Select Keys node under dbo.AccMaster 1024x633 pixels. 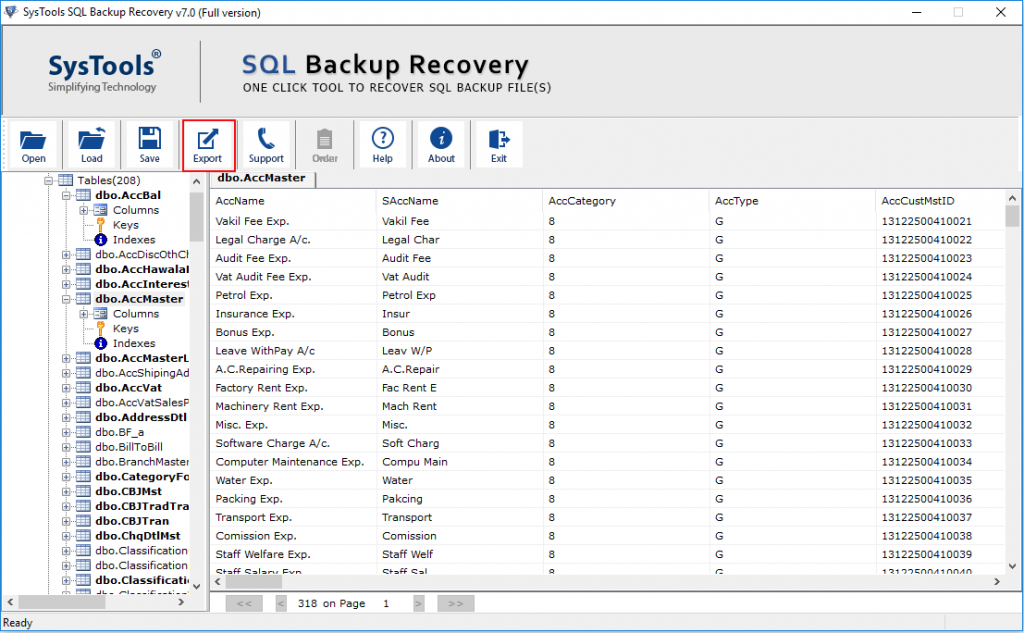tap(125, 329)
